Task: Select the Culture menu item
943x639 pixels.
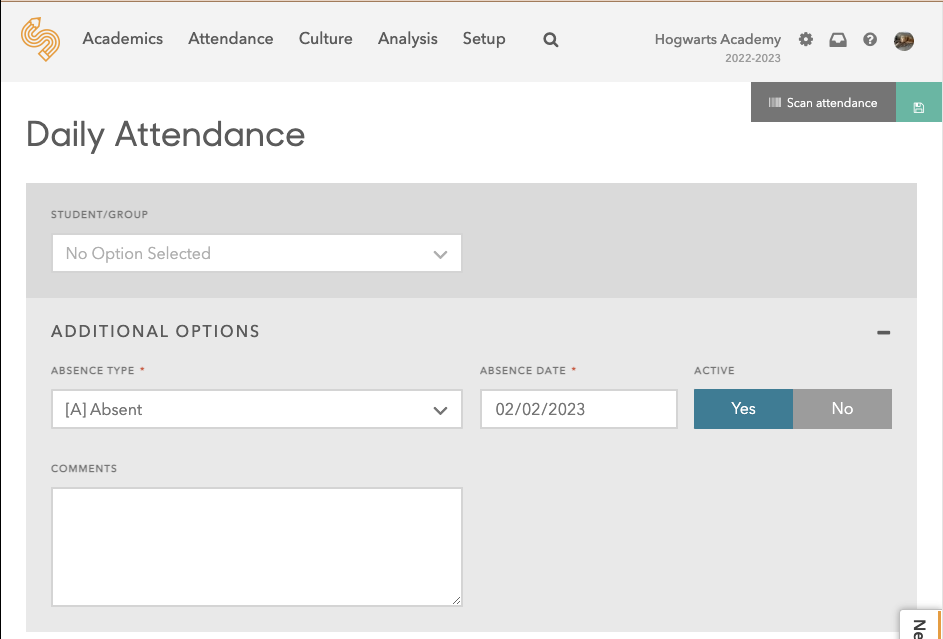Action: click(x=325, y=39)
